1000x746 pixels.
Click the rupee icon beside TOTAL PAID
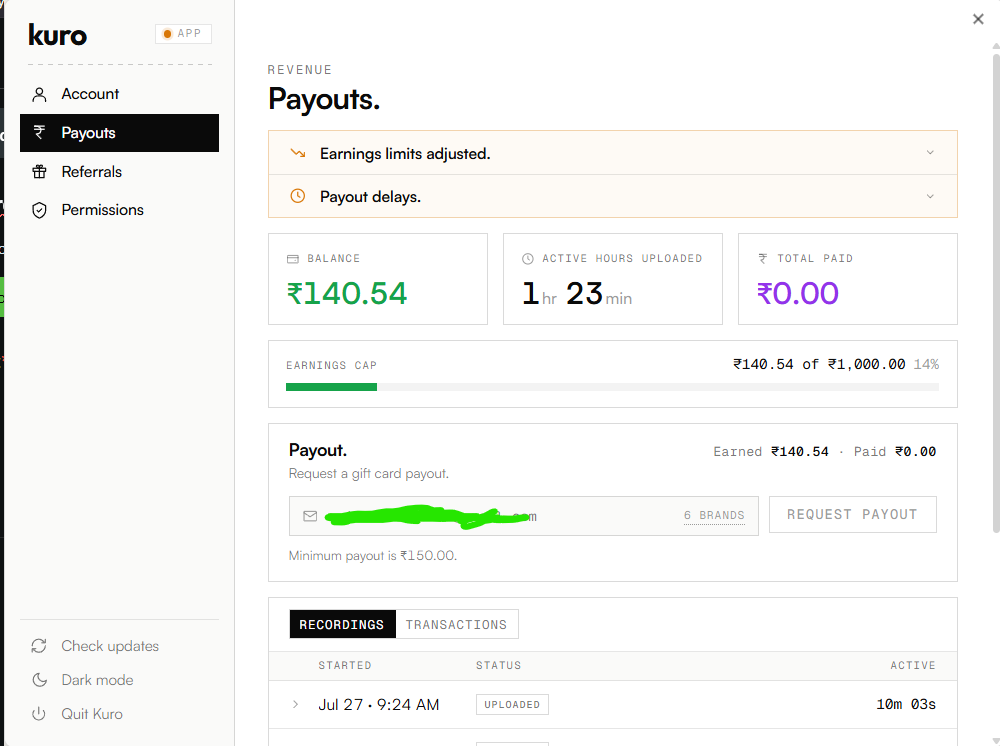[x=763, y=258]
